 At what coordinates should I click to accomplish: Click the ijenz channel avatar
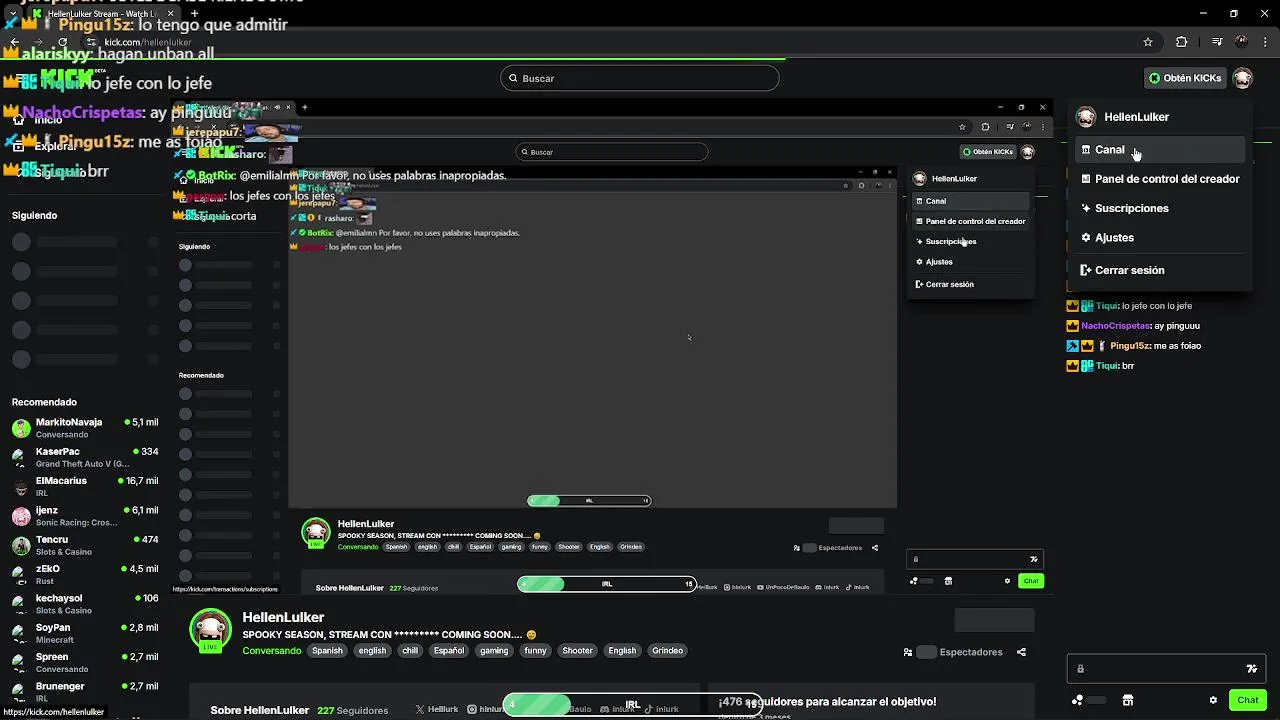[21, 516]
